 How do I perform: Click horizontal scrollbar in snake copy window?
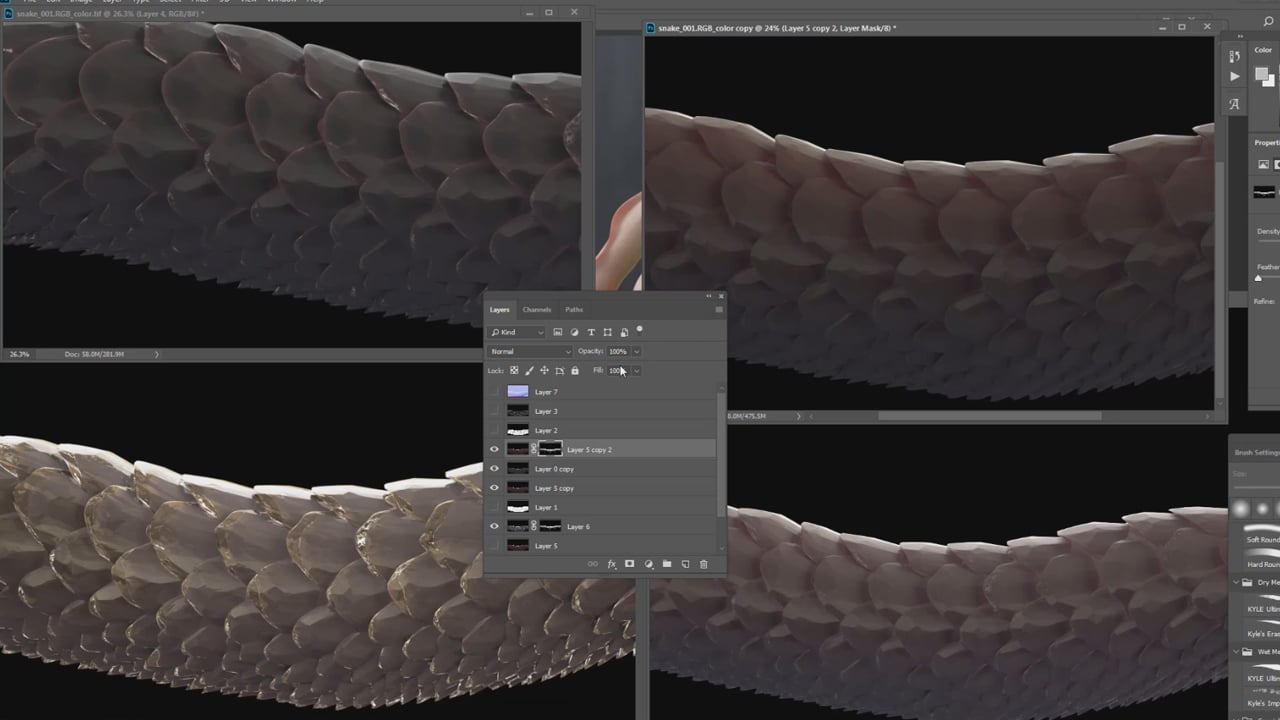coord(990,416)
